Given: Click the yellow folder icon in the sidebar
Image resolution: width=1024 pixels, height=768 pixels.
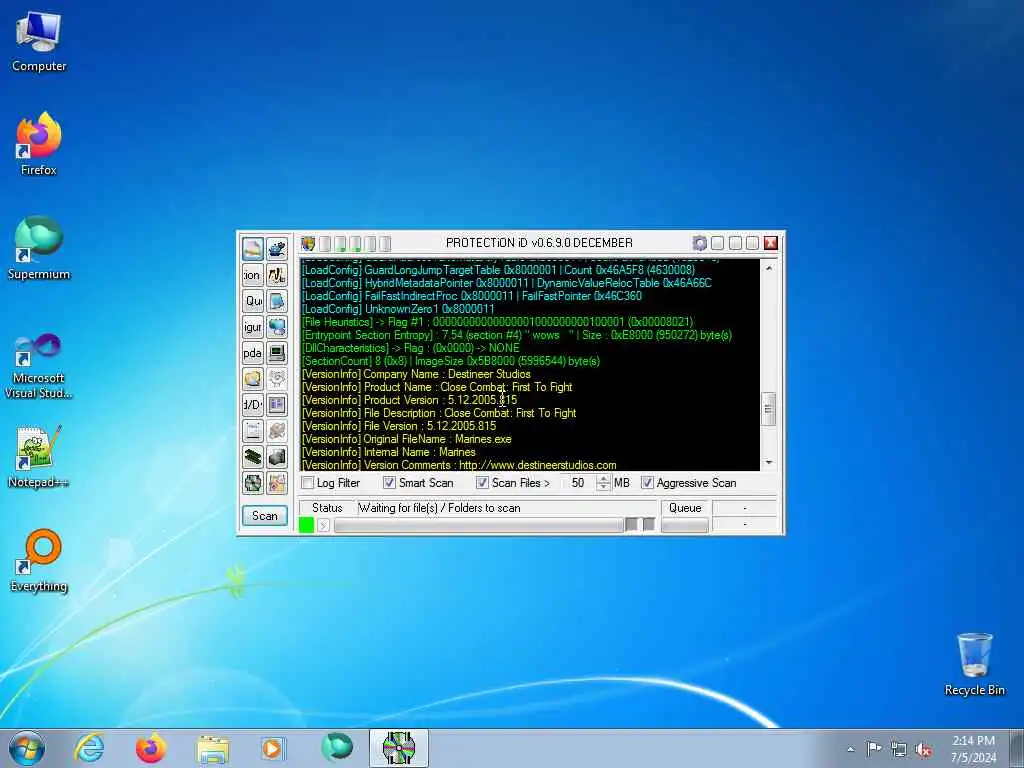Looking at the screenshot, I should [253, 379].
